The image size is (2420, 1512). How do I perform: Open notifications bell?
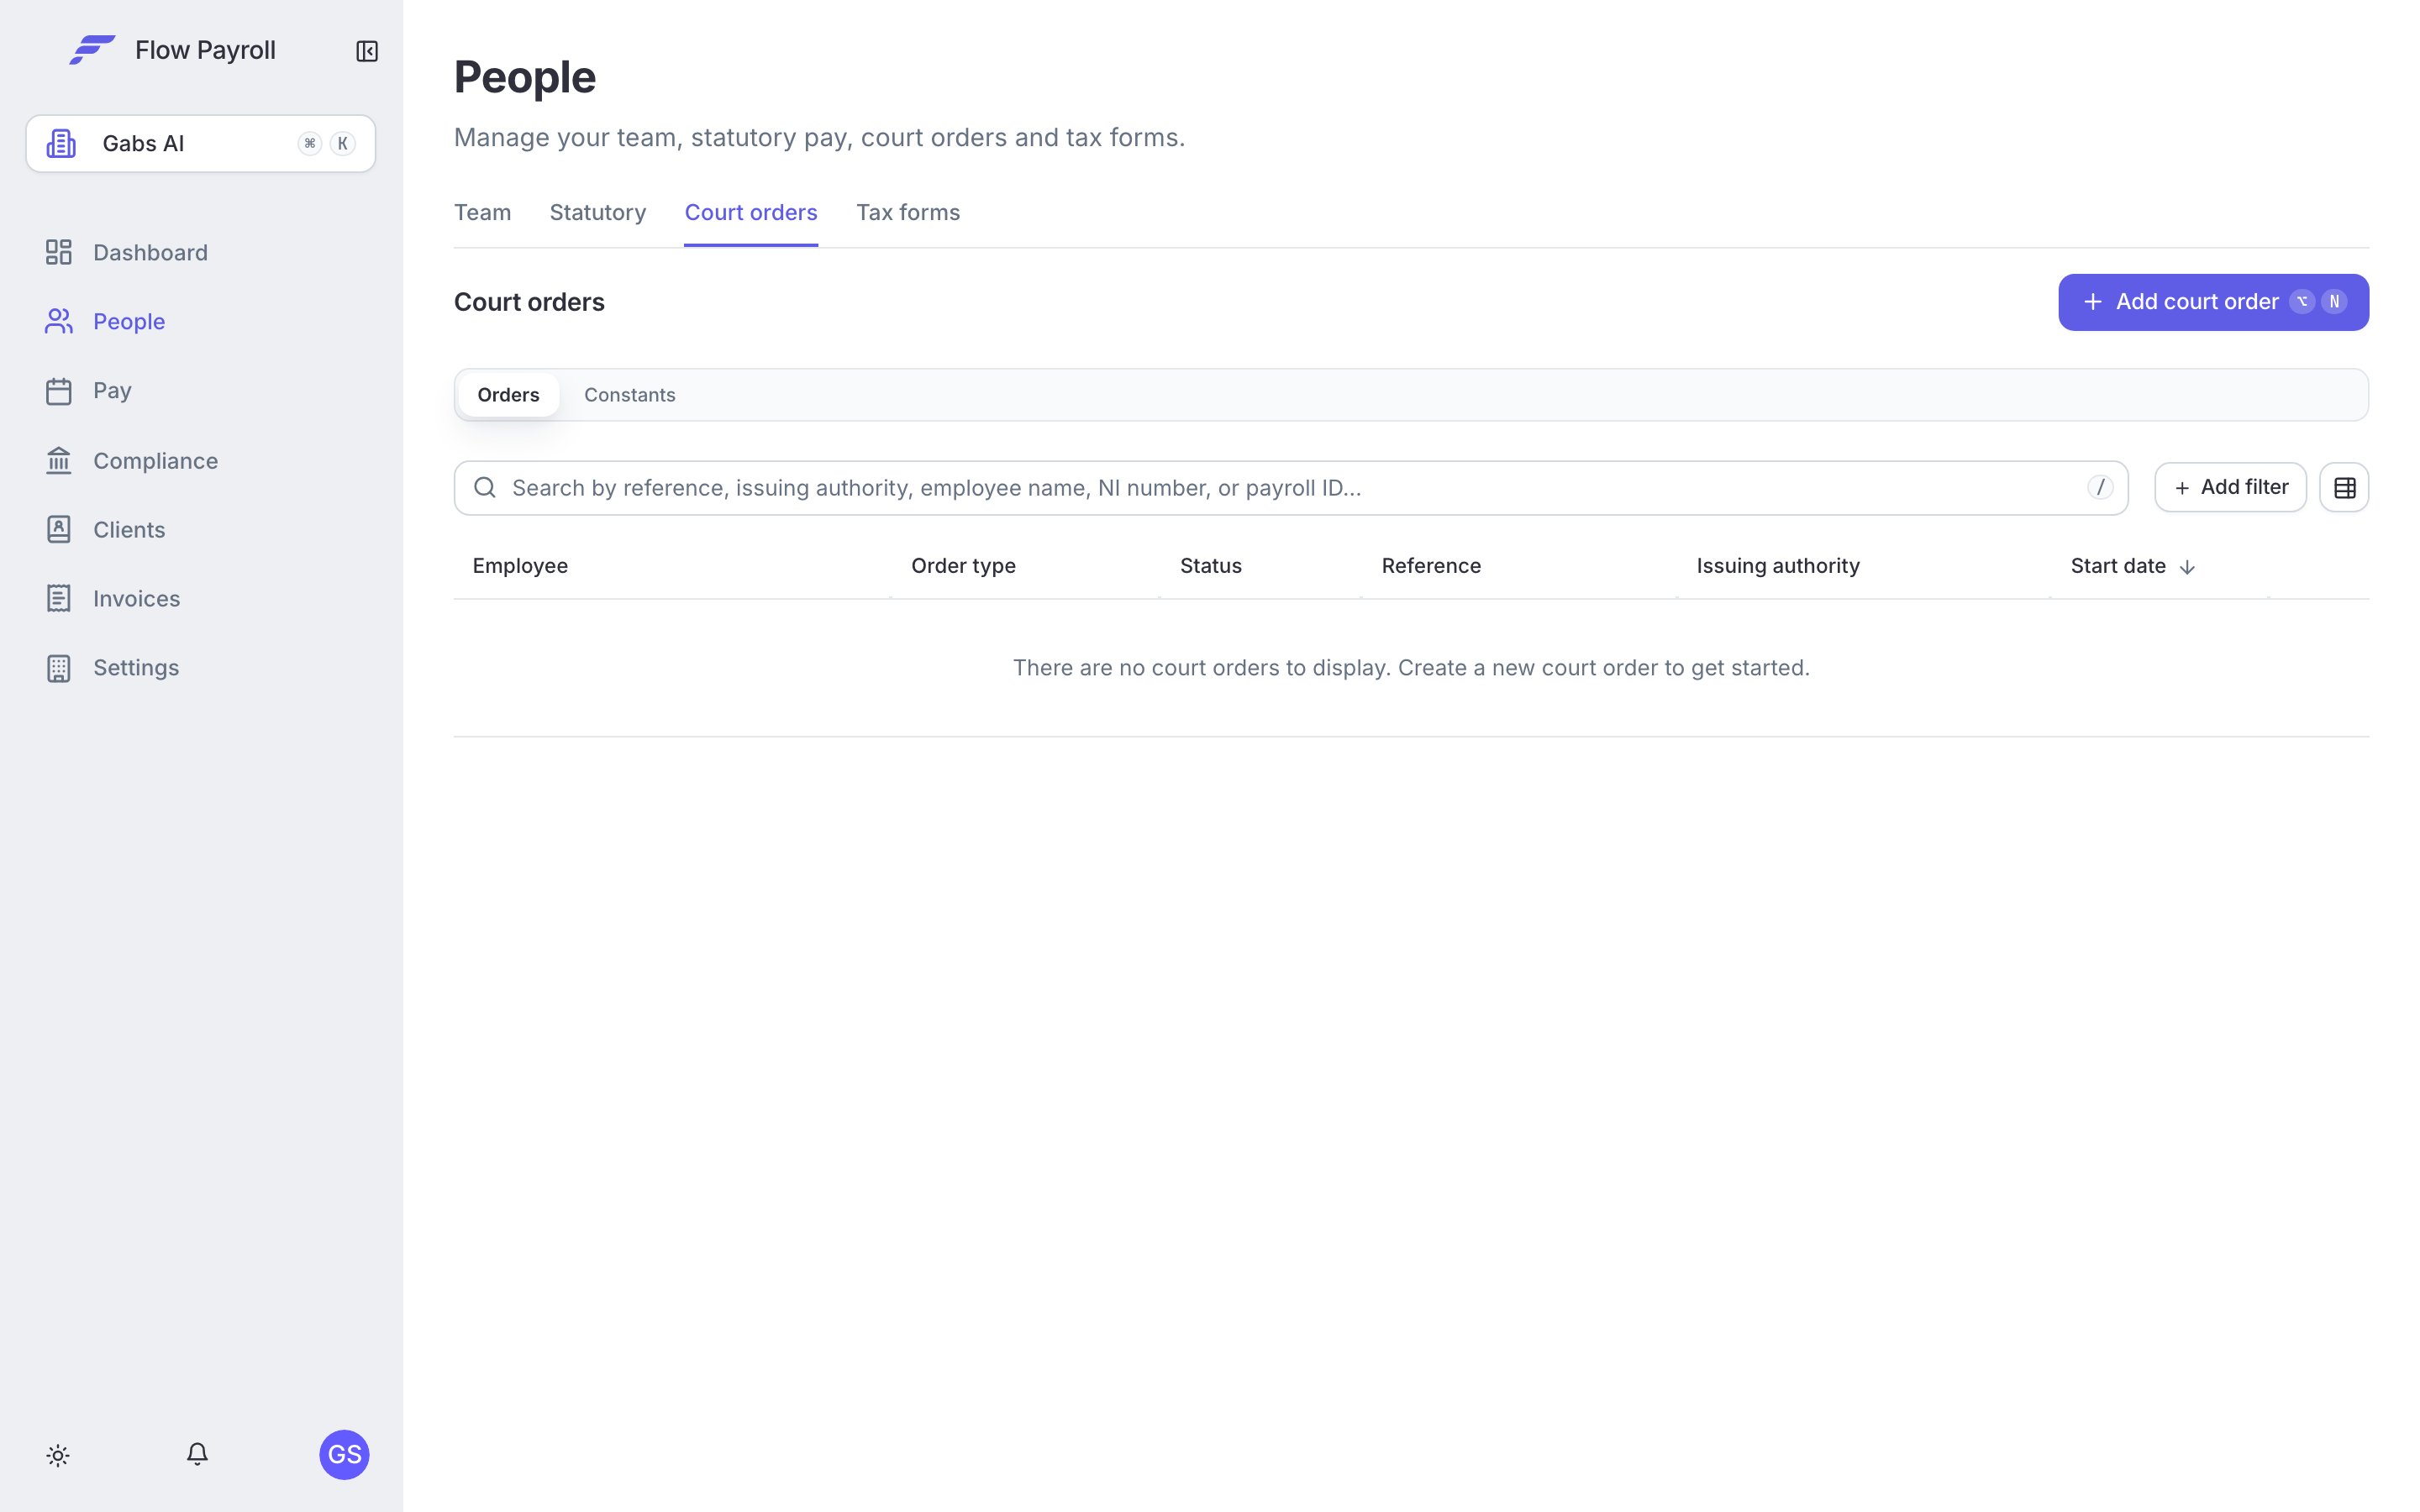pos(197,1454)
